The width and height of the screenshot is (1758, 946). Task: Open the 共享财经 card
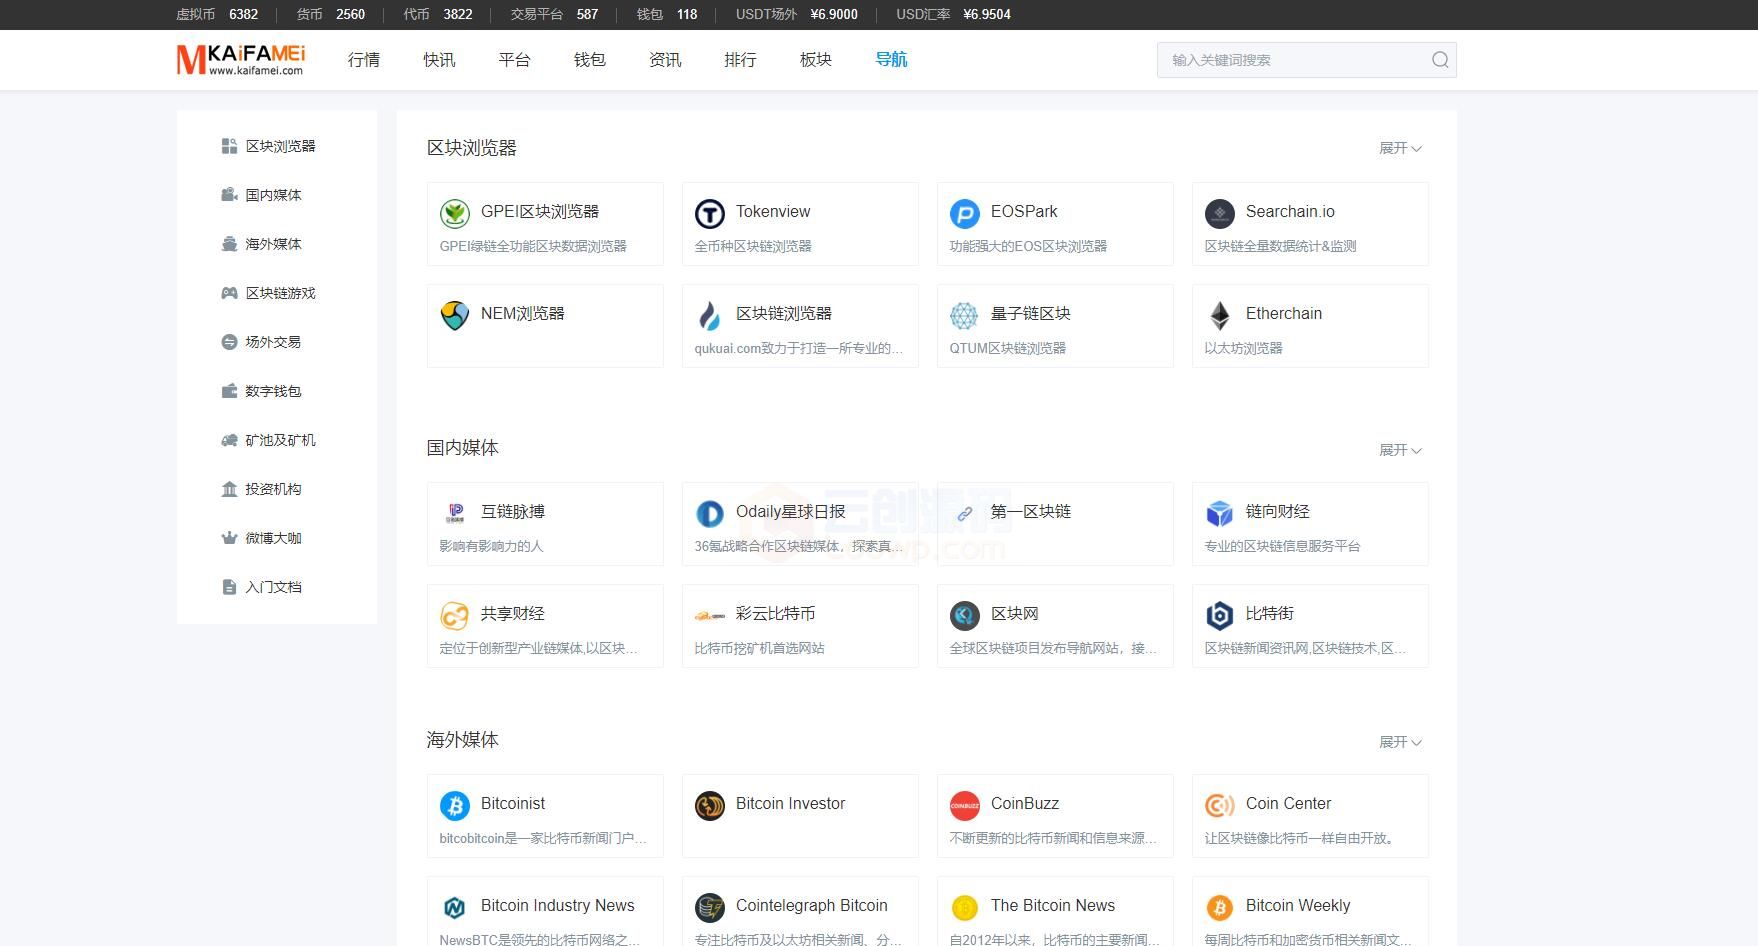coord(545,626)
